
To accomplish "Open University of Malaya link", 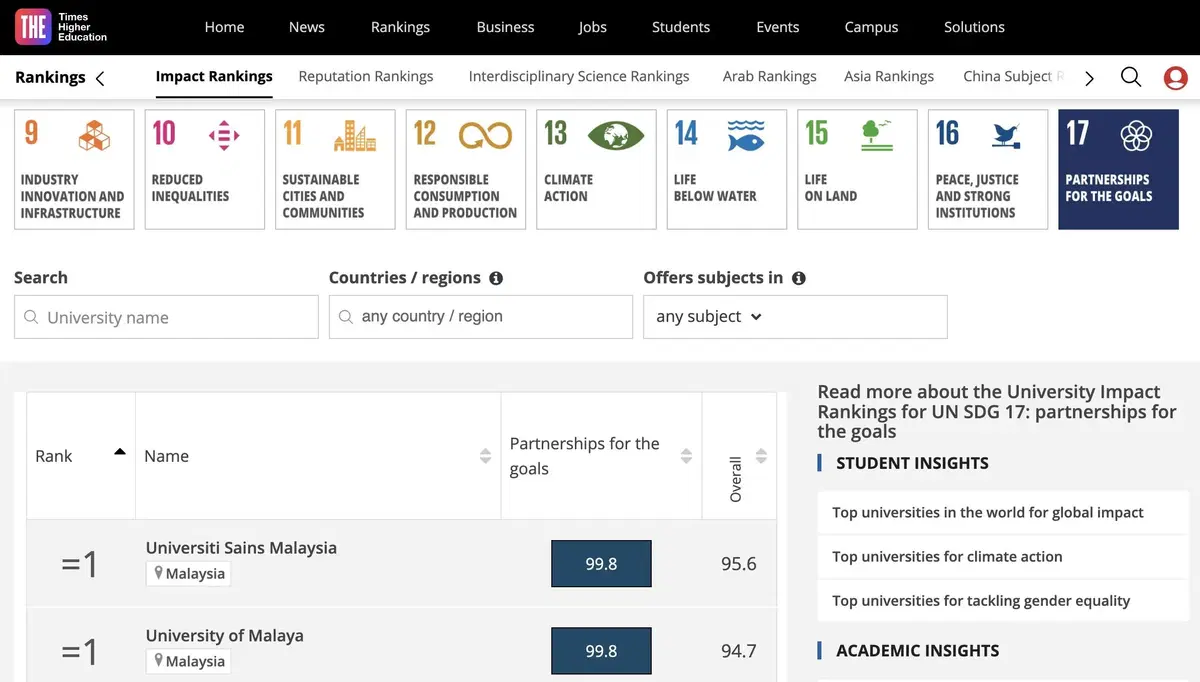I will 225,635.
